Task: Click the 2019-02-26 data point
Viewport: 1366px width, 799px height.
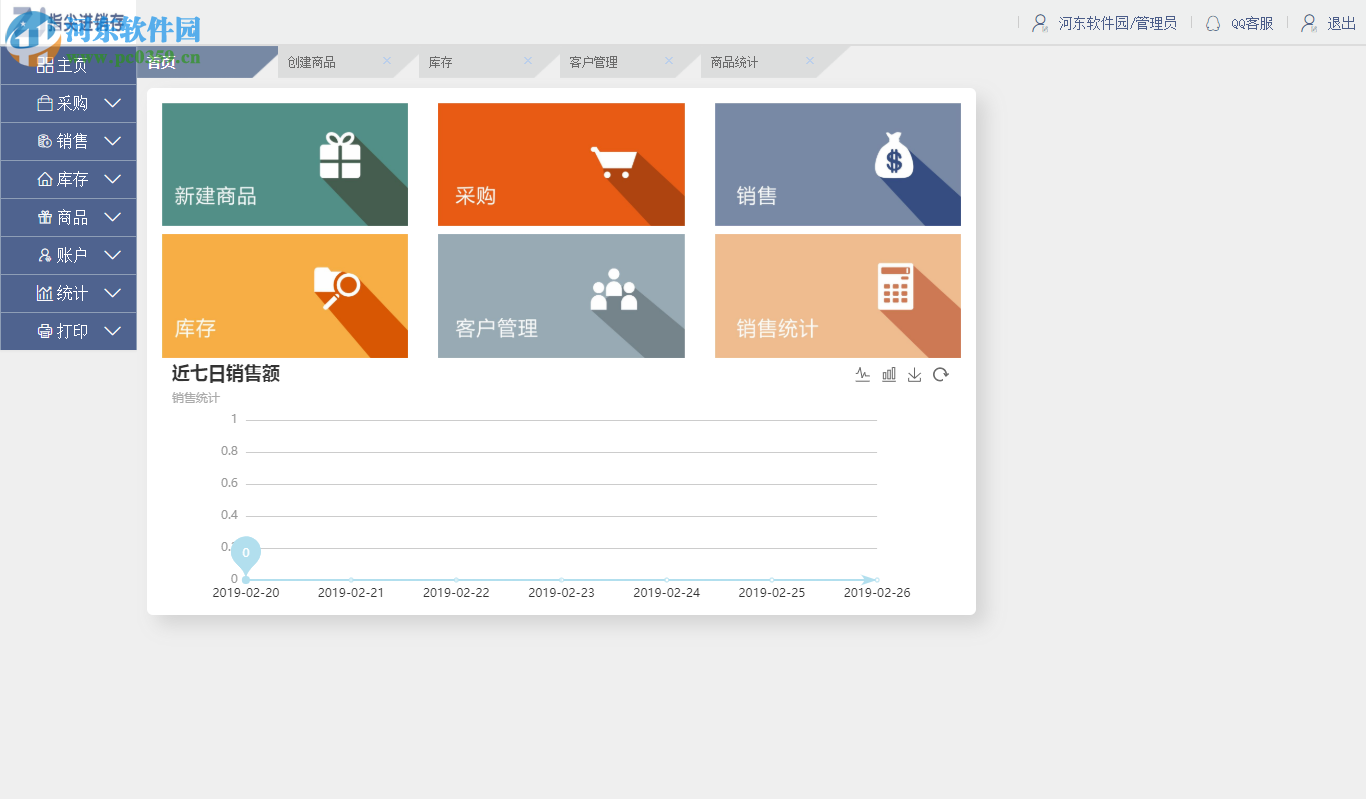Action: (877, 580)
